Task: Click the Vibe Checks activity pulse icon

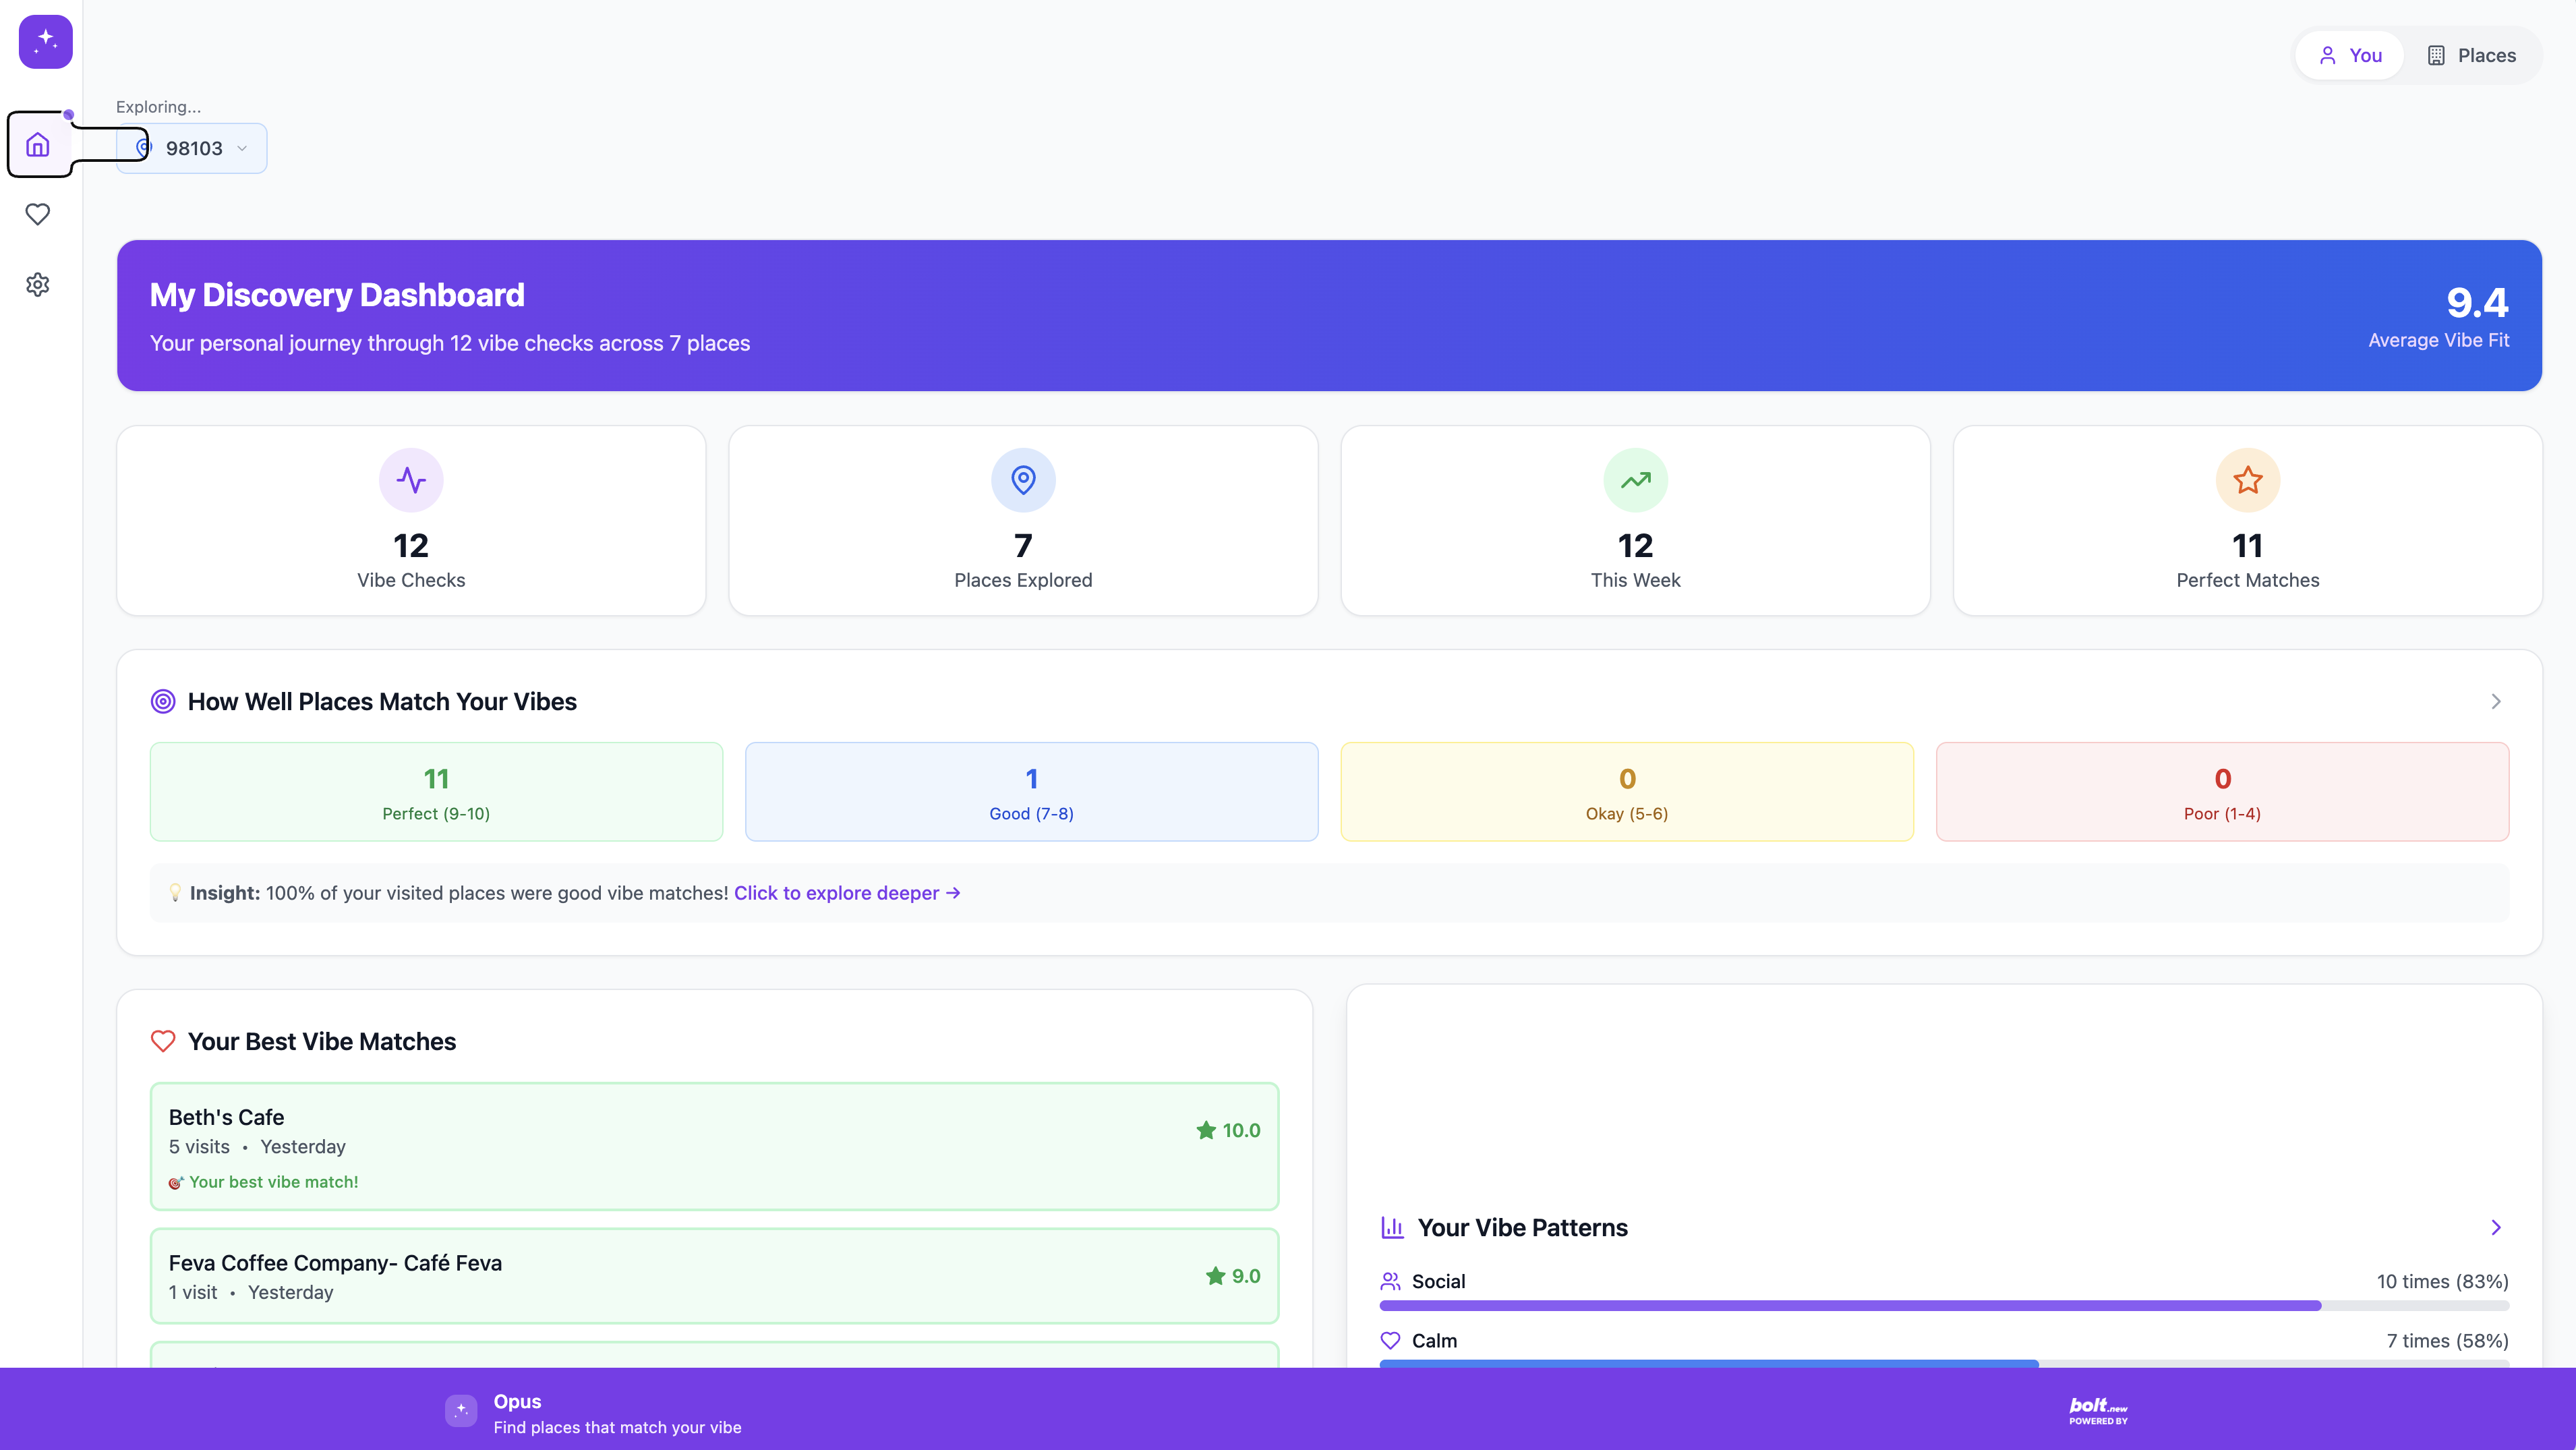Action: (x=411, y=480)
